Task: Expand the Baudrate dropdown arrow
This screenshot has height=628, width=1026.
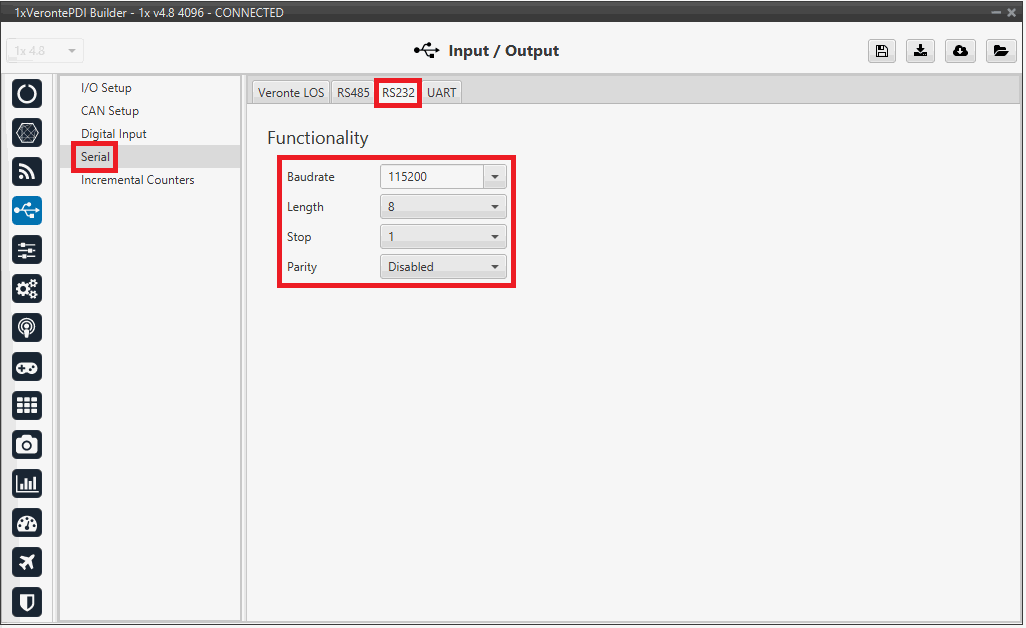Action: pos(494,177)
